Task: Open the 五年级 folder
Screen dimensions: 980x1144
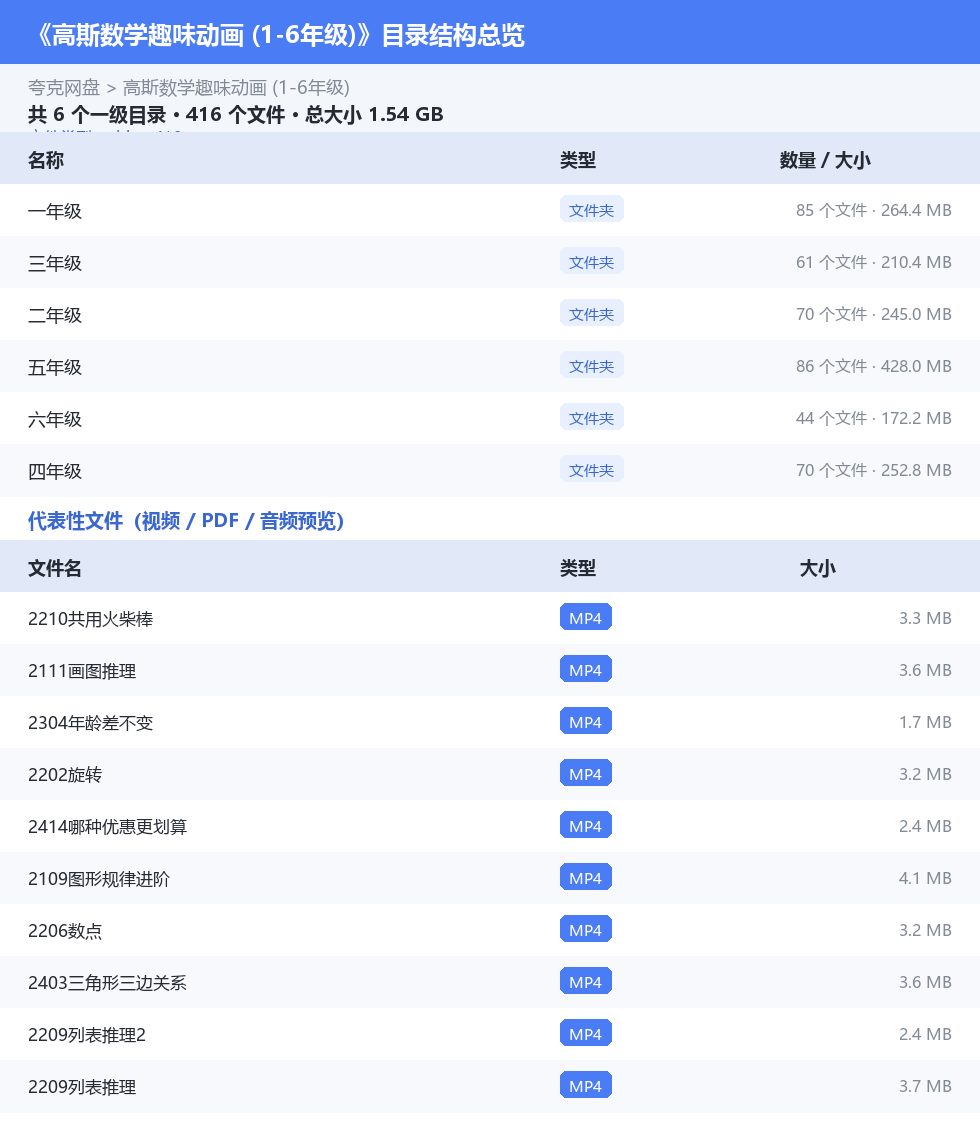Action: click(x=55, y=367)
